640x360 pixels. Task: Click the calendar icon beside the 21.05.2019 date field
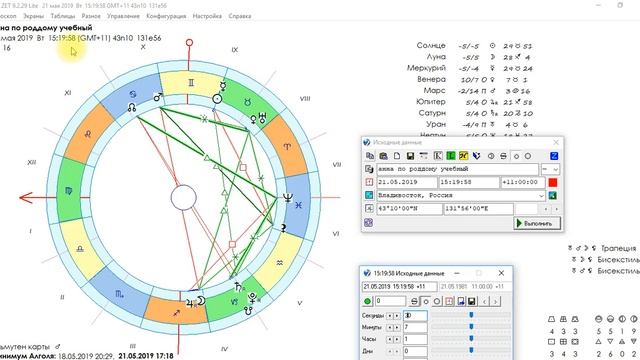pyautogui.click(x=369, y=182)
